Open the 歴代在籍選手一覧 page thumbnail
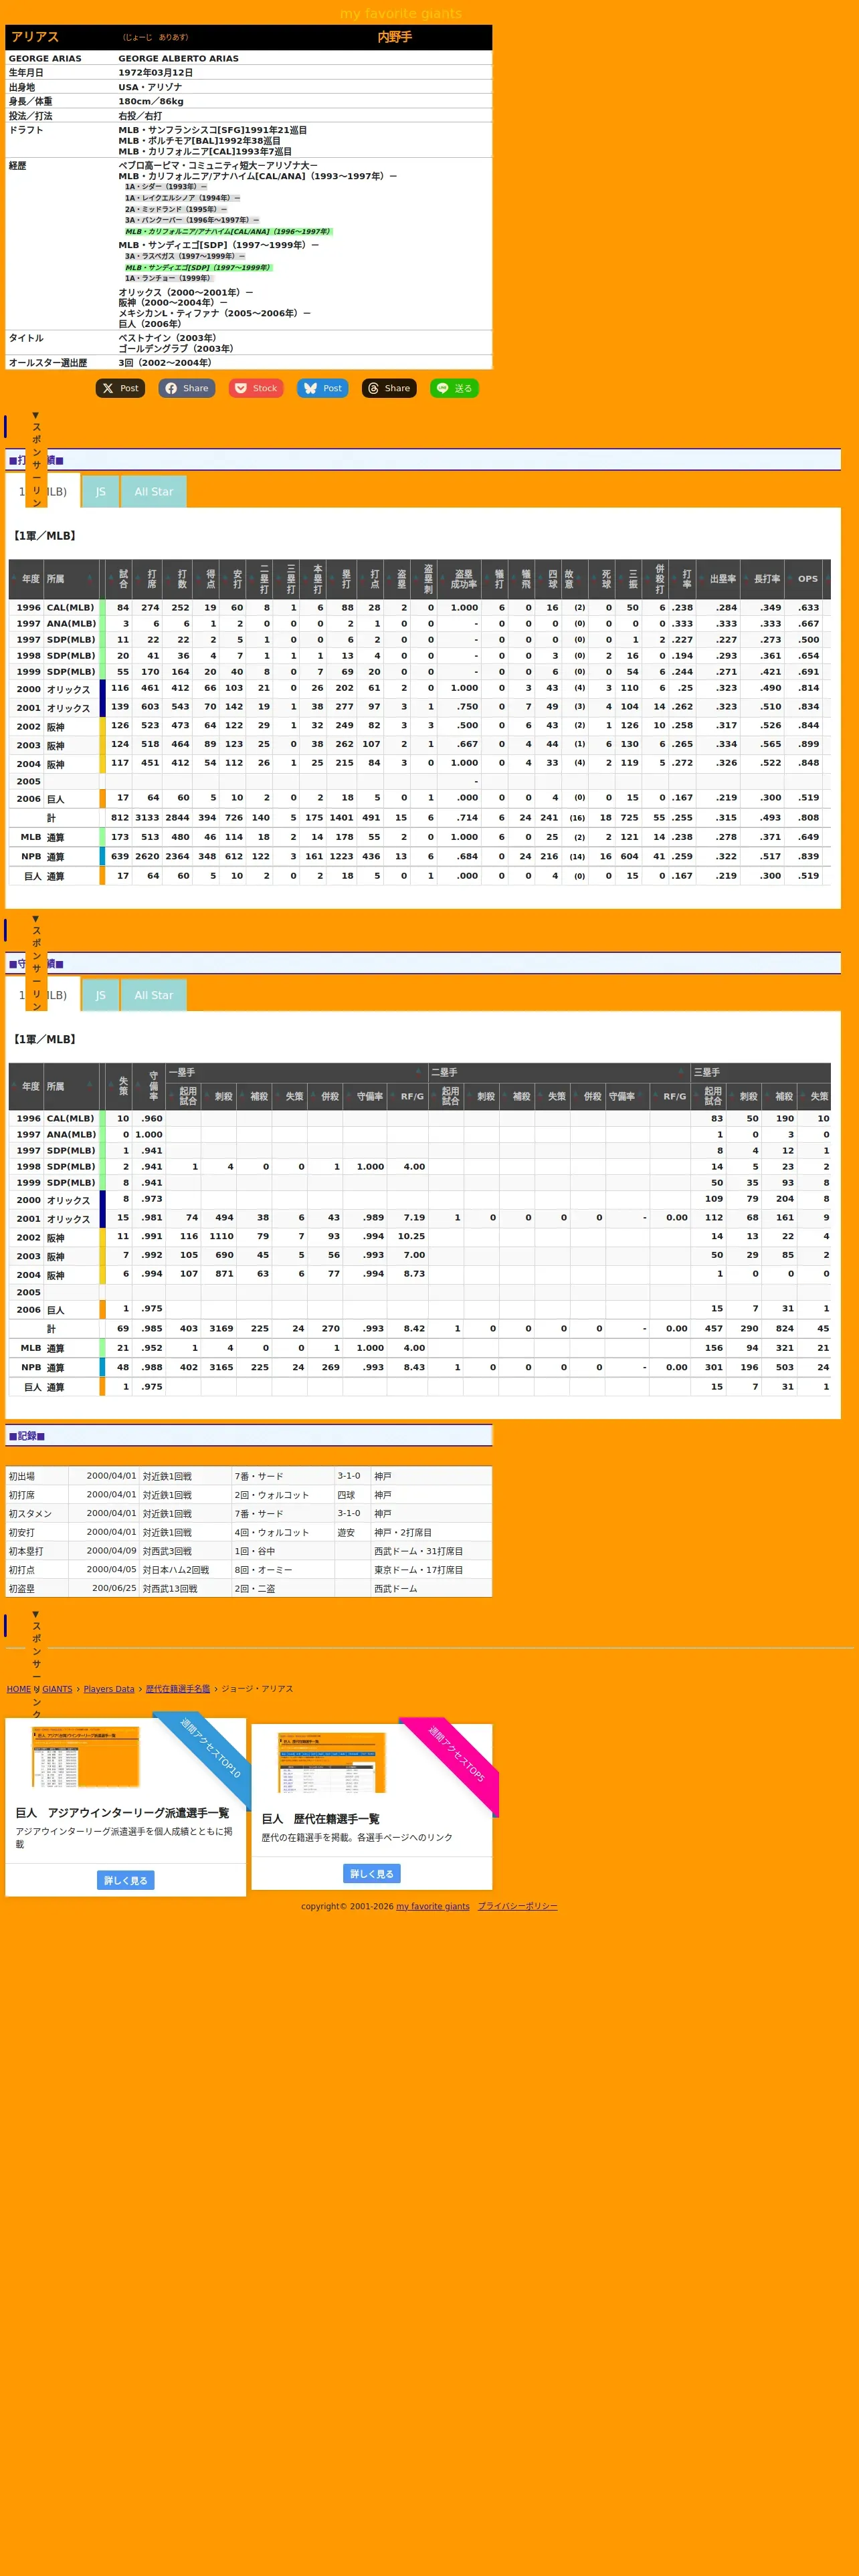The image size is (859, 2576). (x=332, y=1762)
